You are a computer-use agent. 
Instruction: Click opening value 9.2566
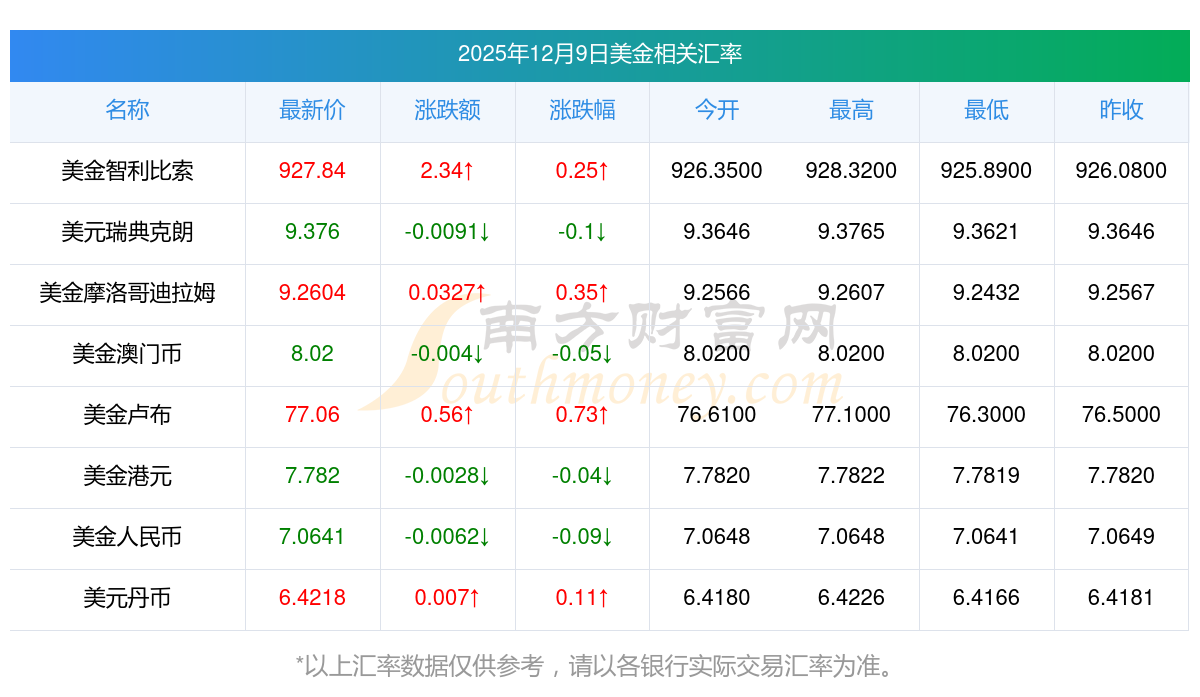717,293
